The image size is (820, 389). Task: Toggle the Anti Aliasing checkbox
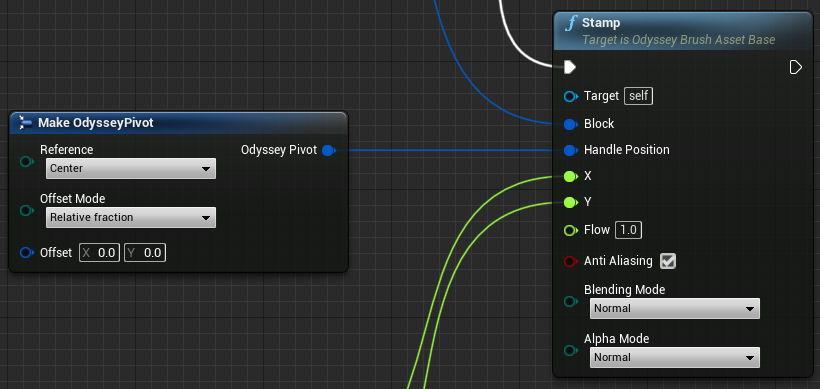(668, 261)
